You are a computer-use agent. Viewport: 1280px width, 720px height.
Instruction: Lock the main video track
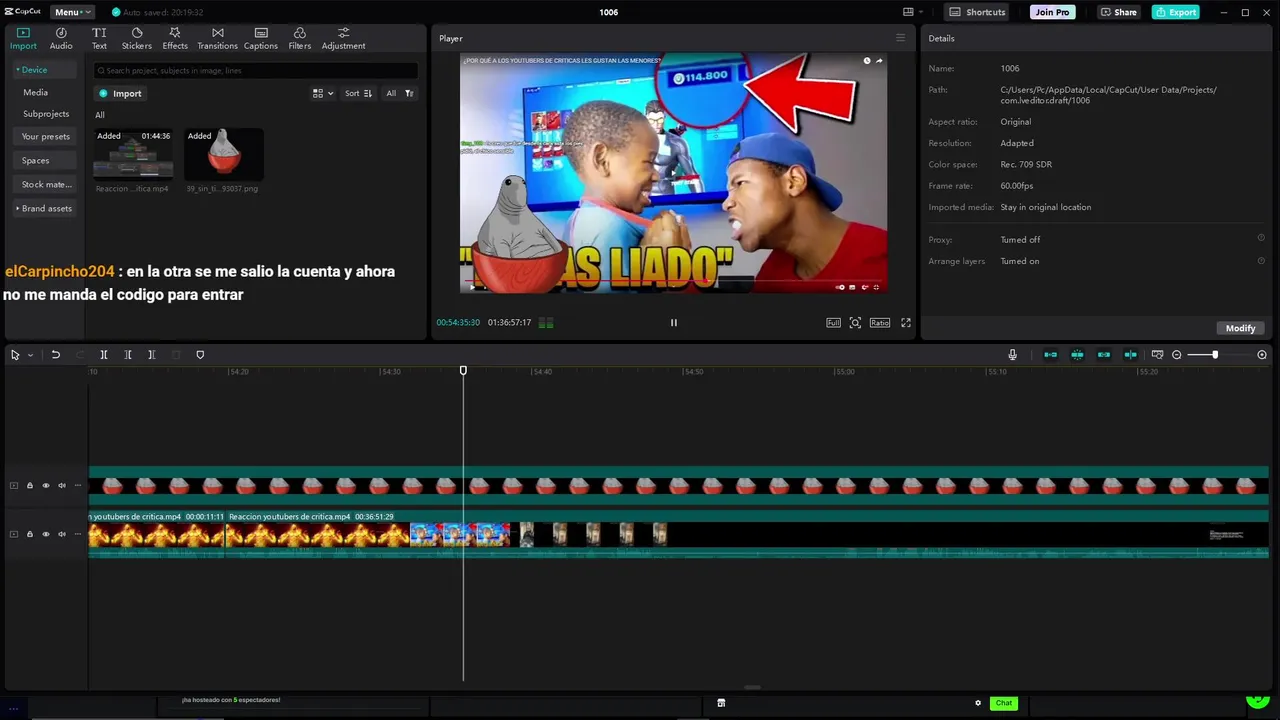click(x=30, y=534)
